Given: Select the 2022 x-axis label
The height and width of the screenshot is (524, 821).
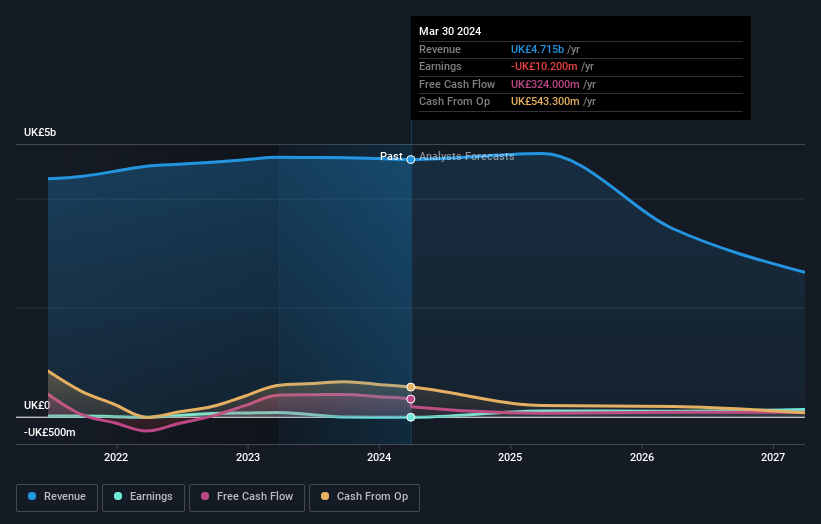Looking at the screenshot, I should (x=116, y=457).
